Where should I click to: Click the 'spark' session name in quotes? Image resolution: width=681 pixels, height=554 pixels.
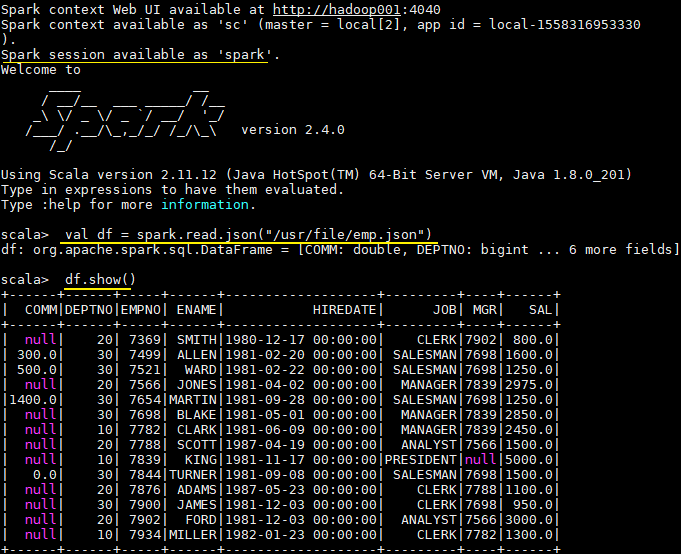[247, 54]
